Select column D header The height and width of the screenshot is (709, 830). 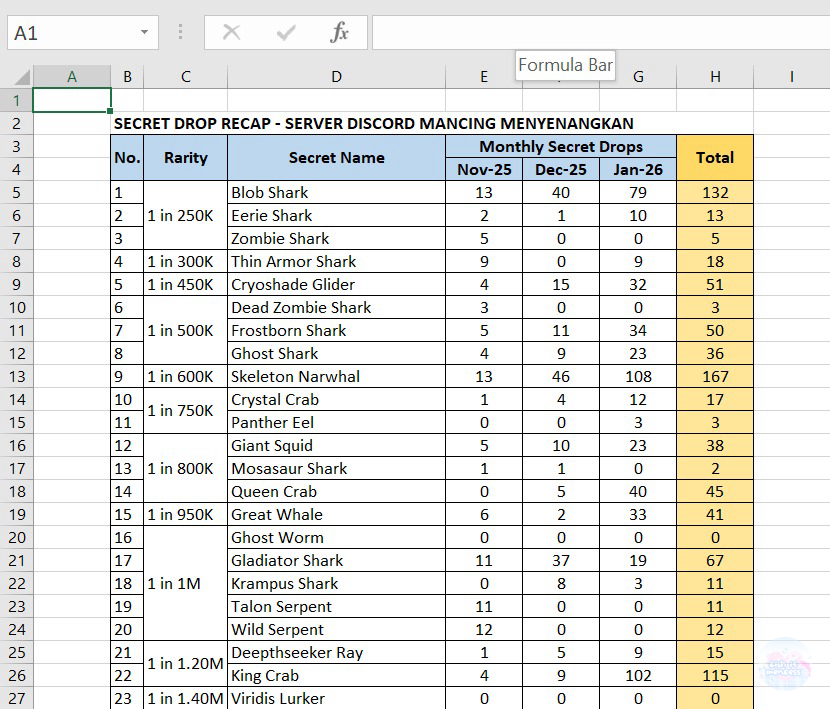[336, 77]
